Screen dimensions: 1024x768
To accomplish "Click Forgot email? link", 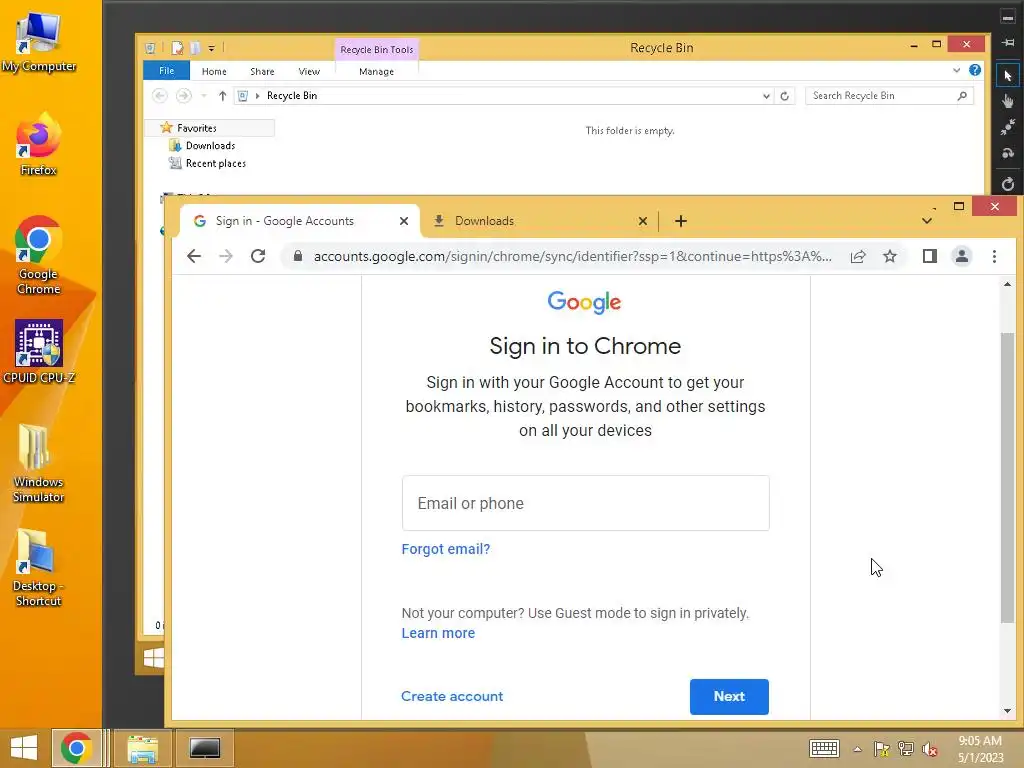I will click(x=445, y=549).
